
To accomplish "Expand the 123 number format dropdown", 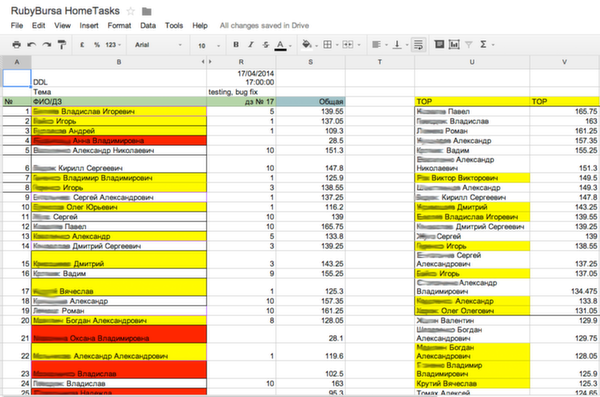I will coord(113,45).
